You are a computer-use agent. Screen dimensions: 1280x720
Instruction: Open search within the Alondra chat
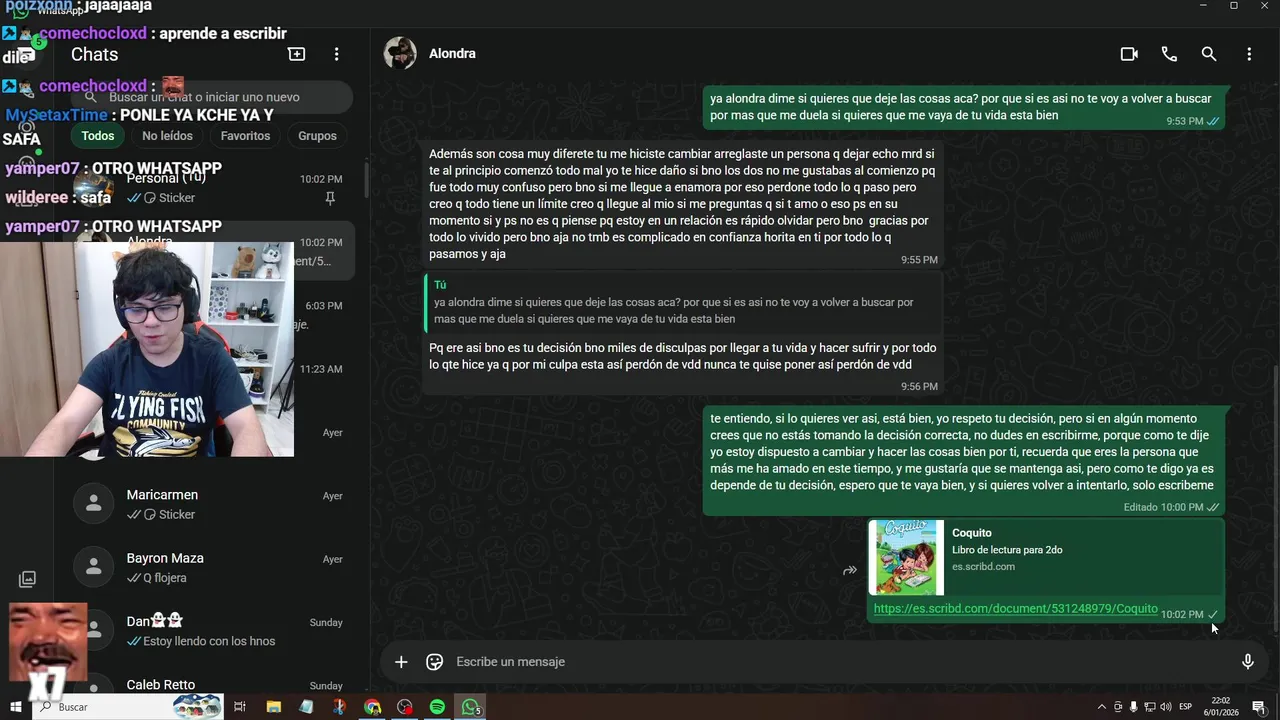1209,54
